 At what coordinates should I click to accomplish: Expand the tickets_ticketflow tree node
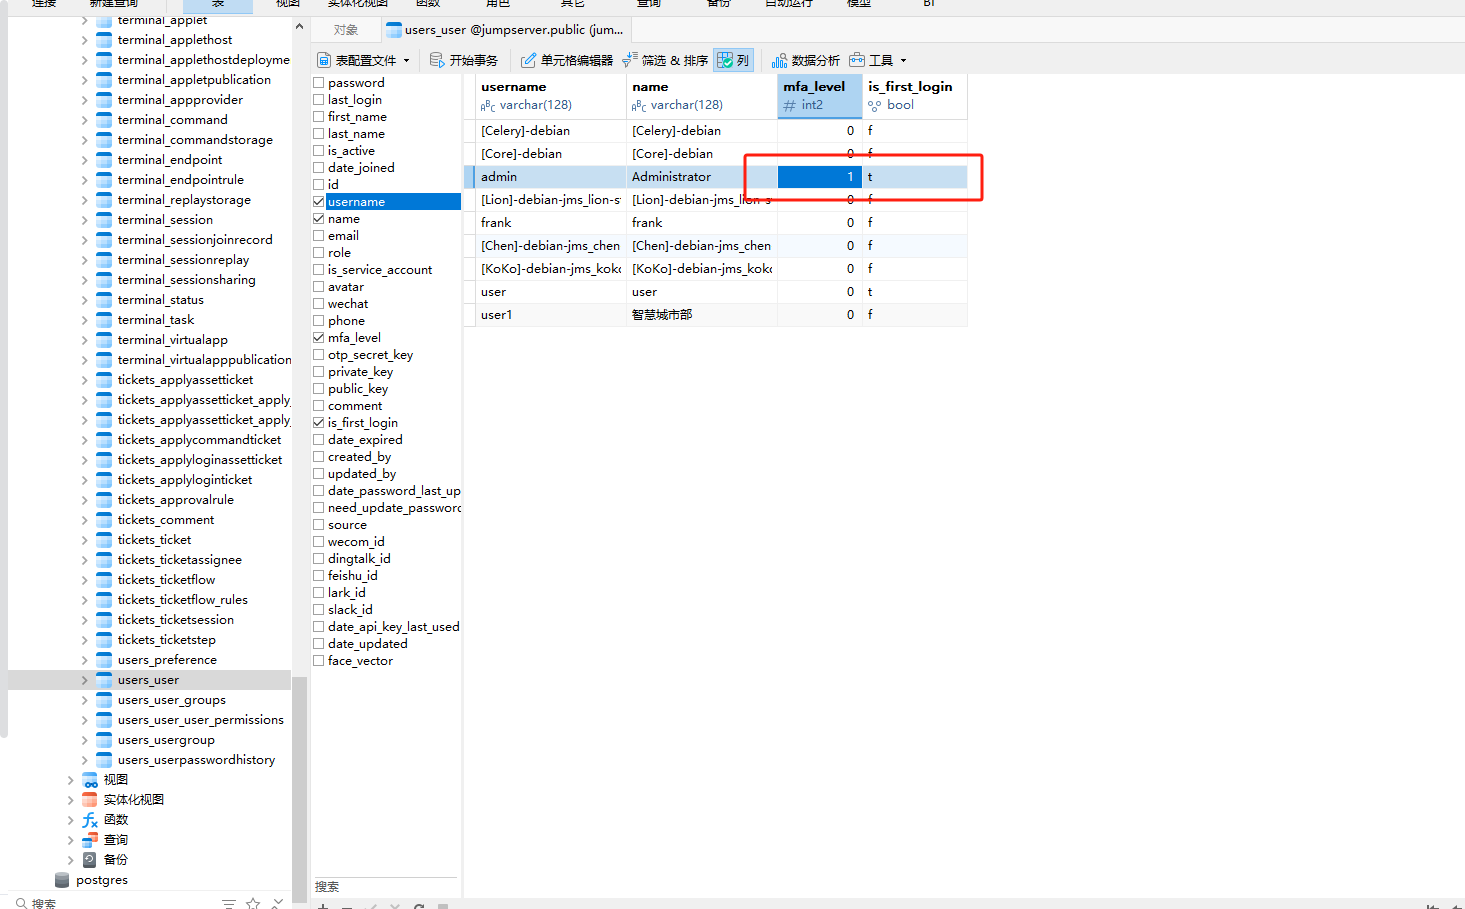click(x=84, y=580)
